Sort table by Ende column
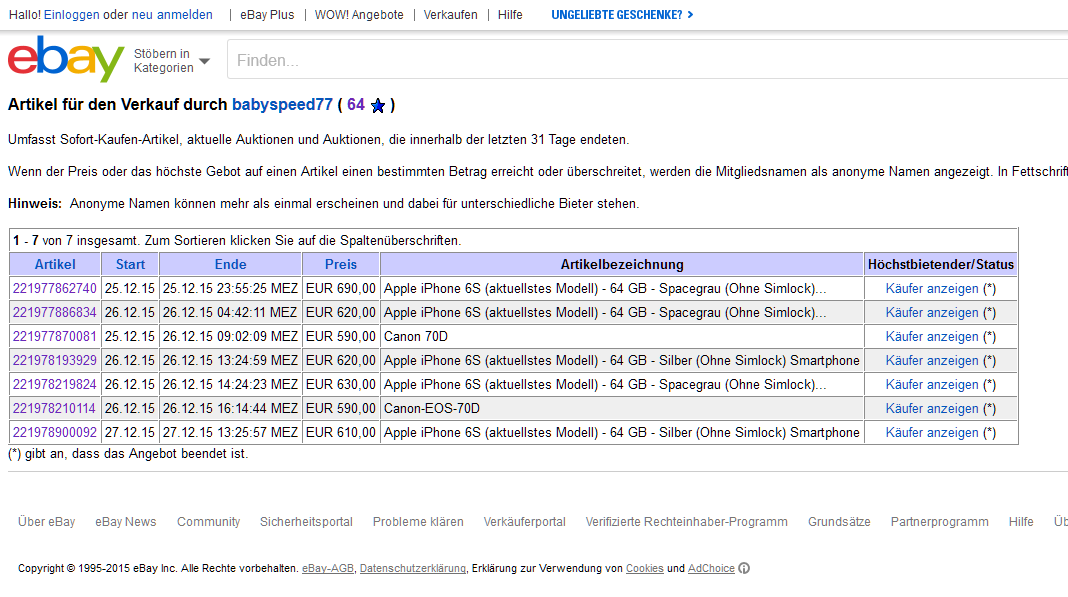This screenshot has width=1068, height=597. (x=230, y=264)
